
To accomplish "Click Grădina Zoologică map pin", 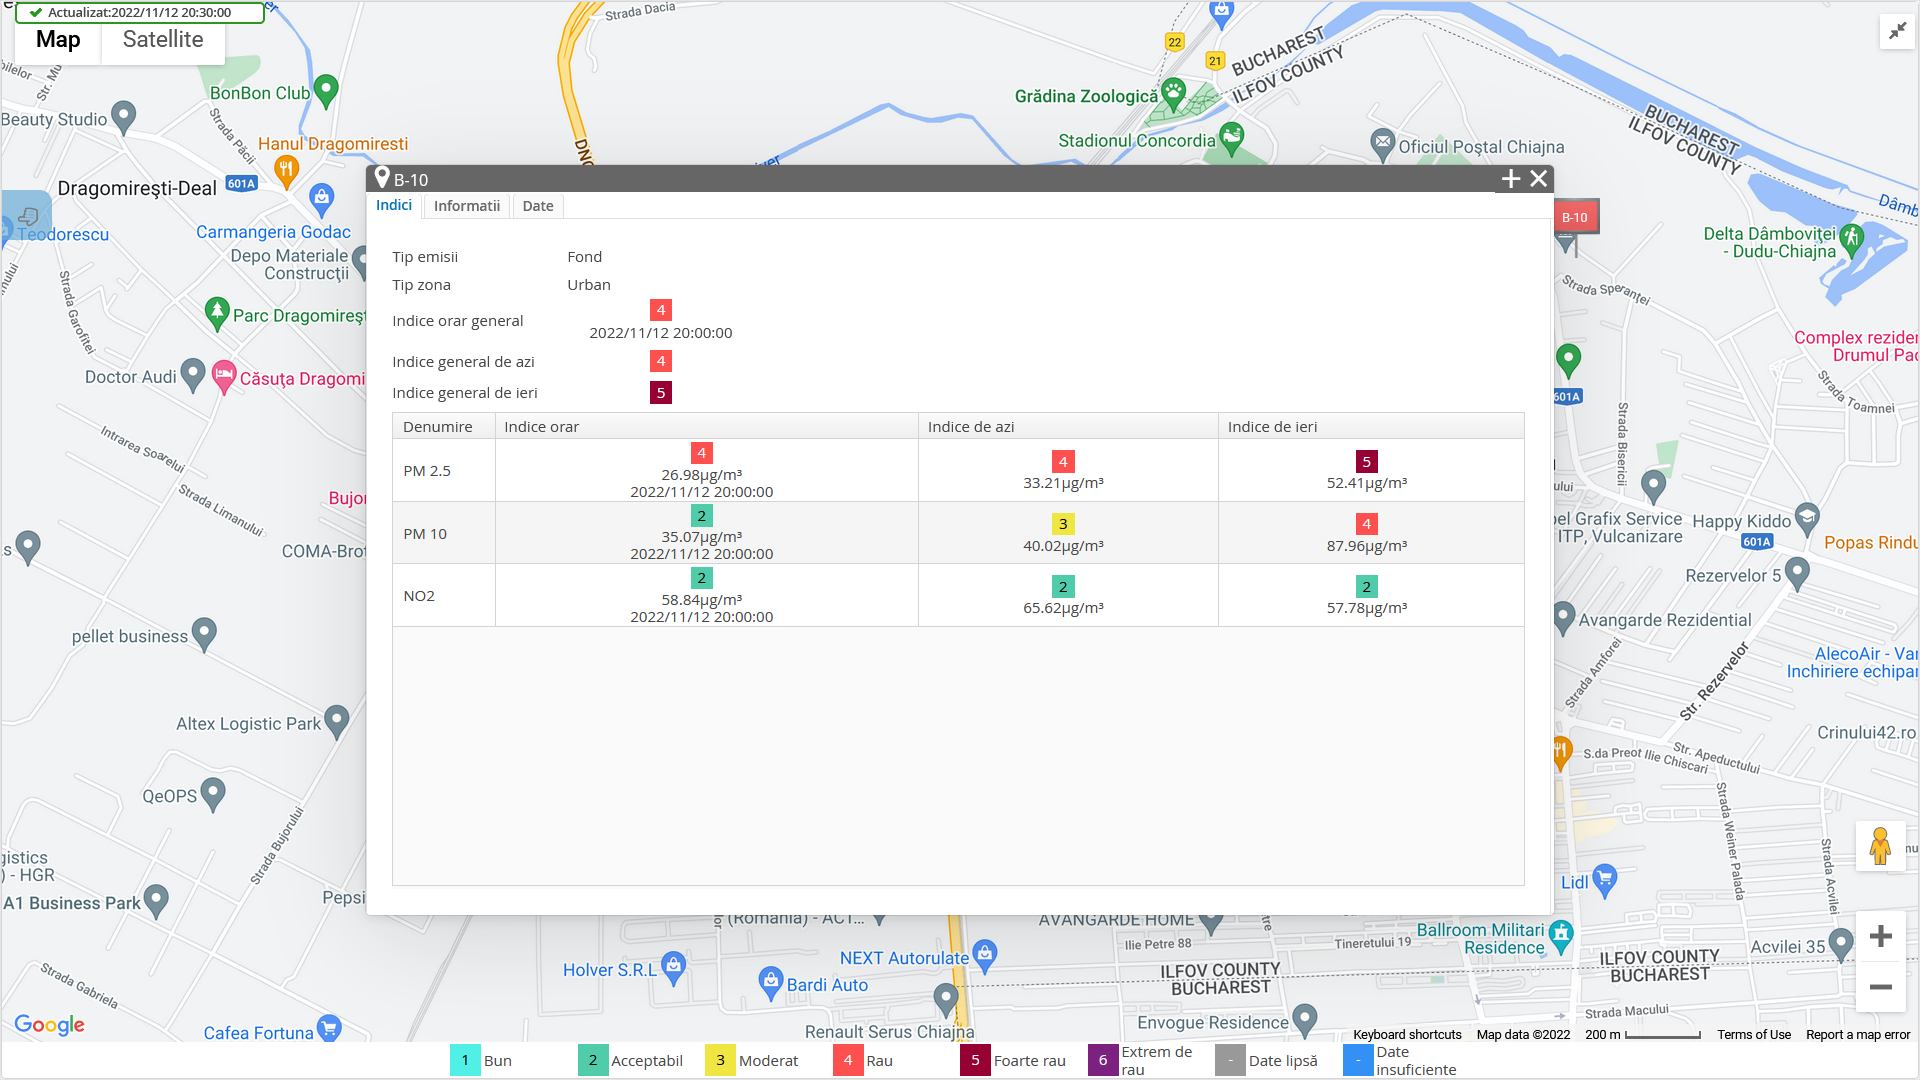I will point(1174,94).
